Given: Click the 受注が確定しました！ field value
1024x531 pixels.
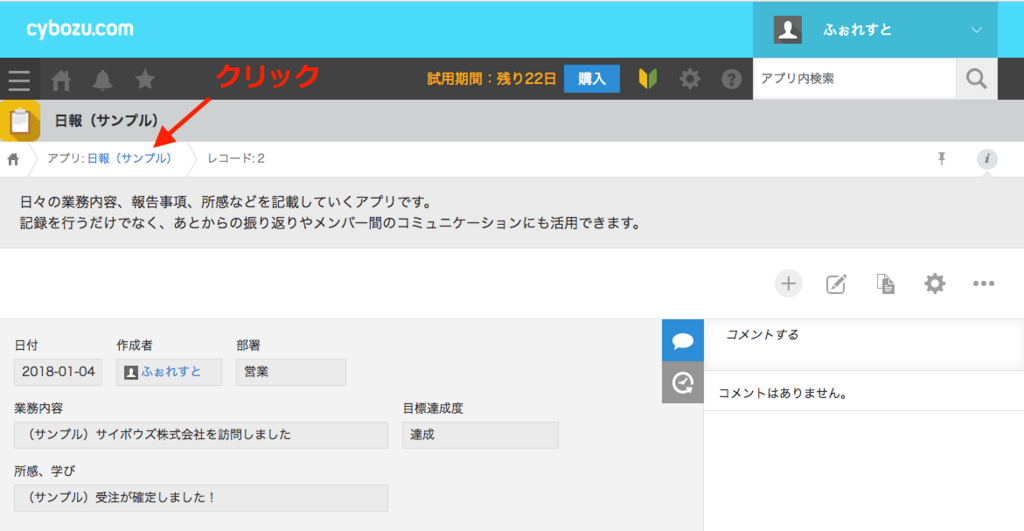Looking at the screenshot, I should tap(201, 498).
